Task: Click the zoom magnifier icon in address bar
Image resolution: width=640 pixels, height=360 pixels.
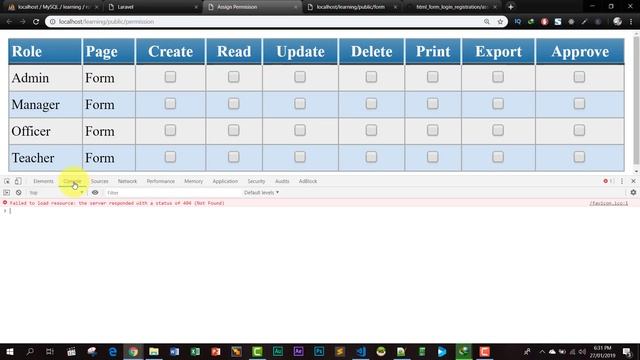Action: pyautogui.click(x=487, y=22)
